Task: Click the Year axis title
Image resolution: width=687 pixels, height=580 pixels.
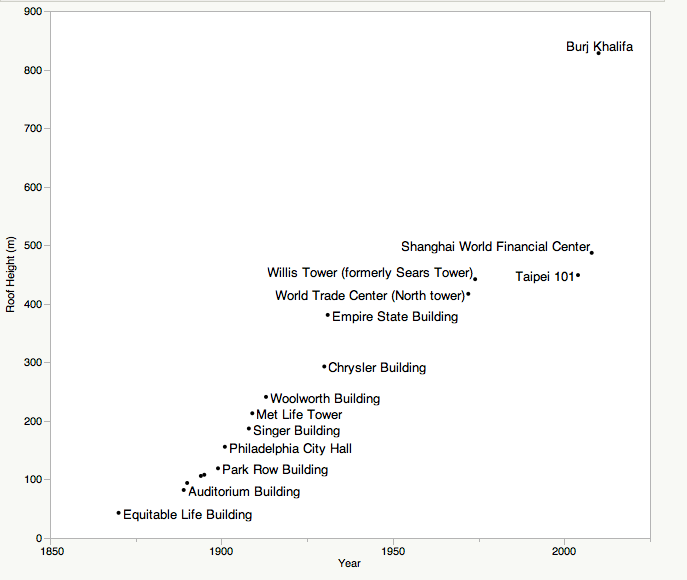Action: 349,563
